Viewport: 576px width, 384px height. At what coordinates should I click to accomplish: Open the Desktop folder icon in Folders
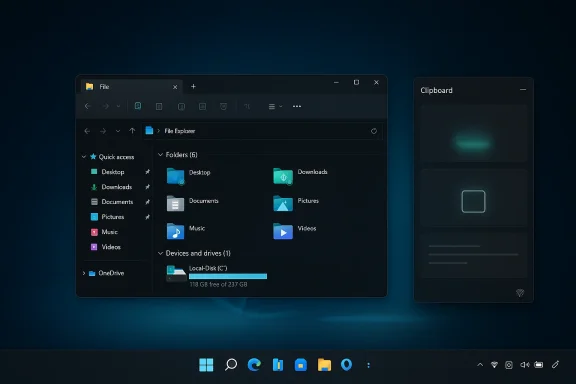point(175,176)
